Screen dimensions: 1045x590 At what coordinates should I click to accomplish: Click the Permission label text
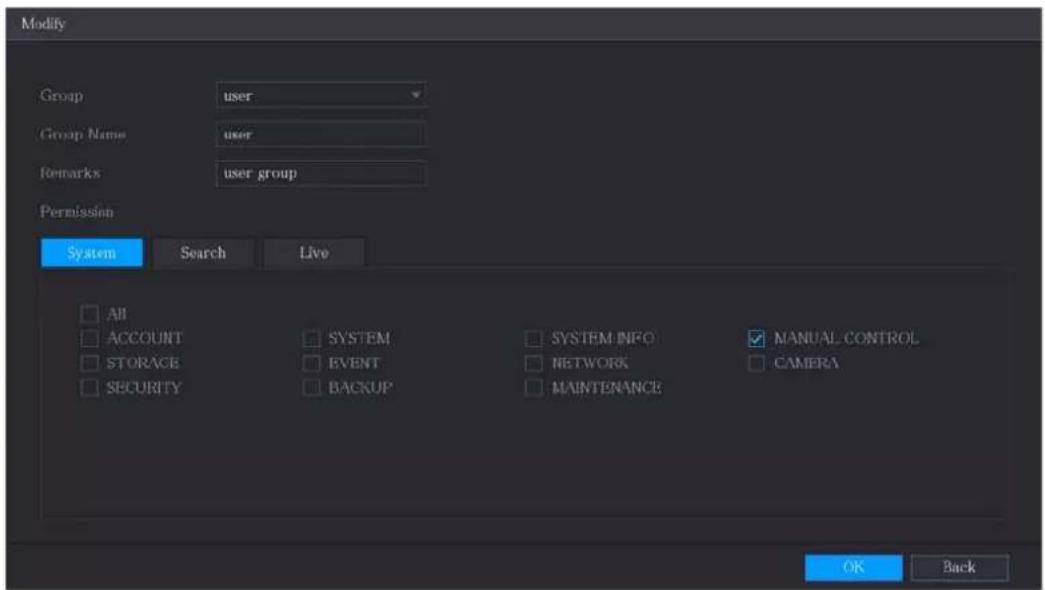tap(77, 212)
